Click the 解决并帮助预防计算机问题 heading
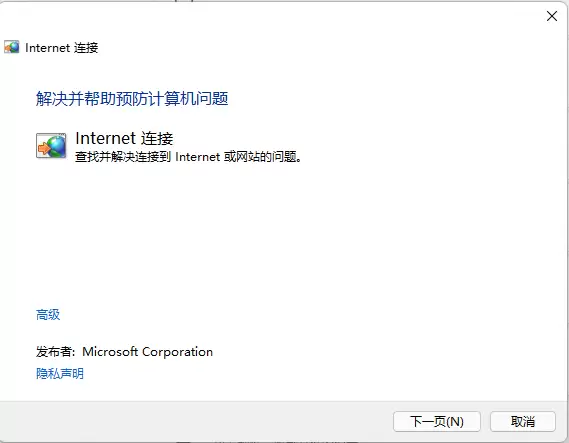Image resolution: width=569 pixels, height=443 pixels. pos(132,99)
